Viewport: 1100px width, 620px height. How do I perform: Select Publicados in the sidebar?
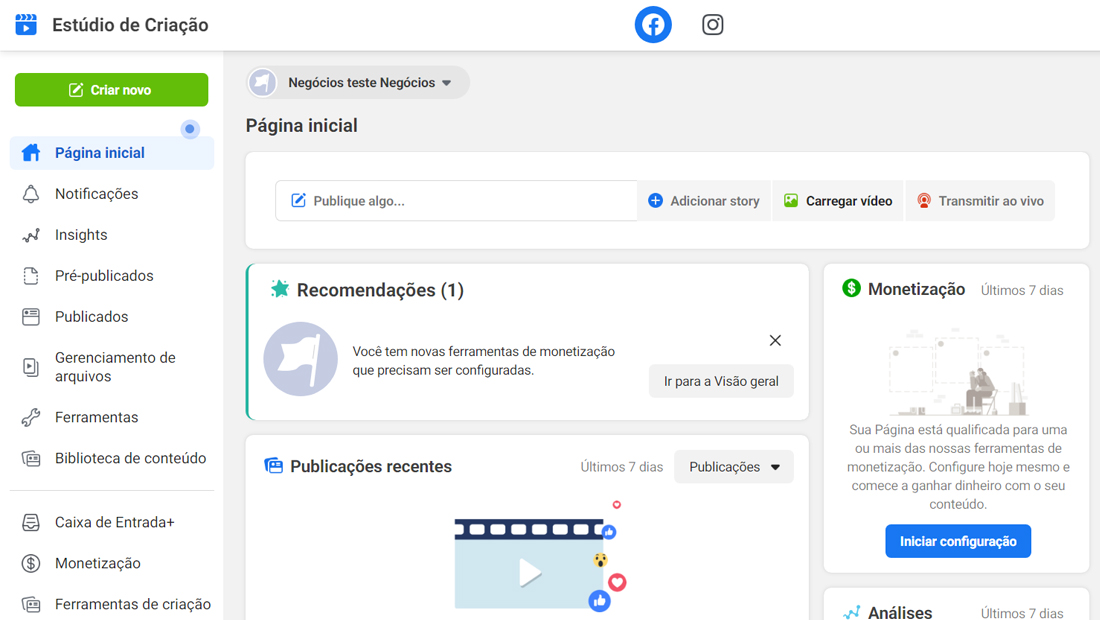click(x=112, y=317)
